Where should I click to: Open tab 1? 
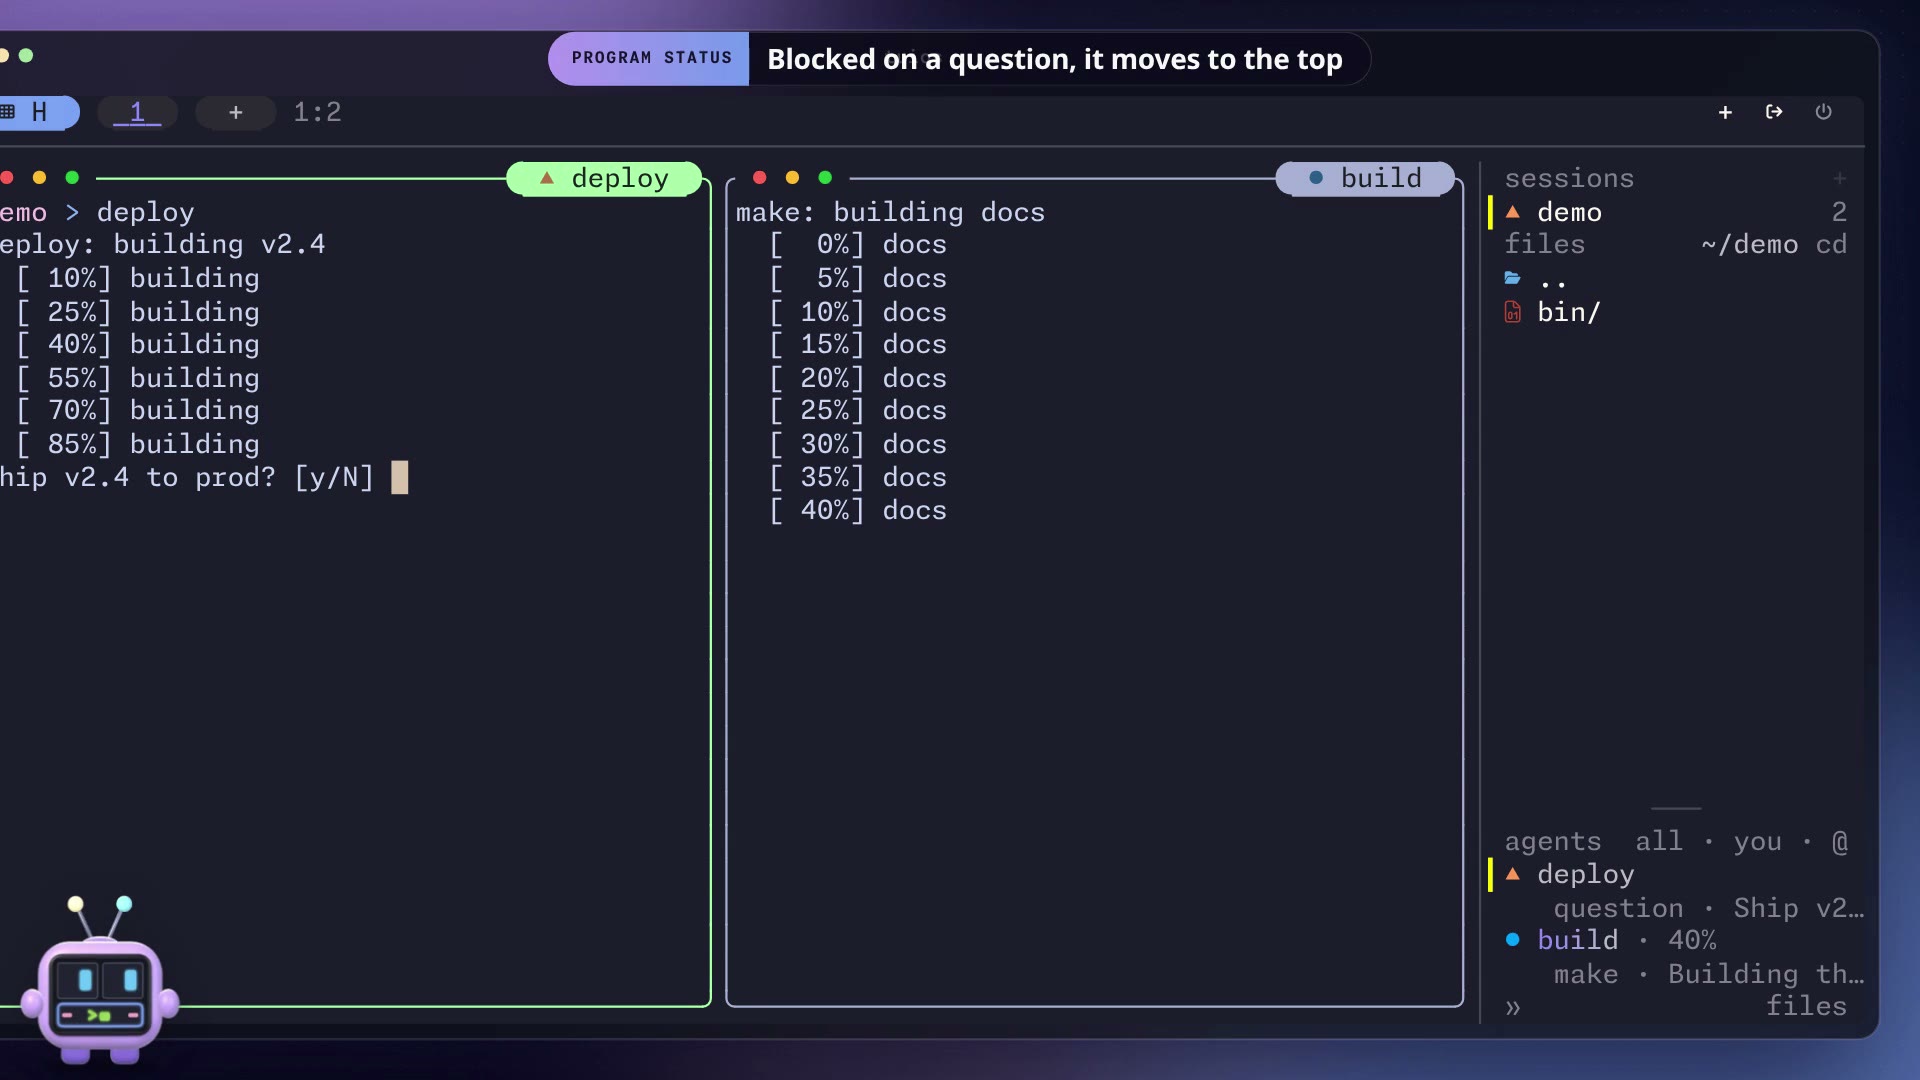pos(137,112)
